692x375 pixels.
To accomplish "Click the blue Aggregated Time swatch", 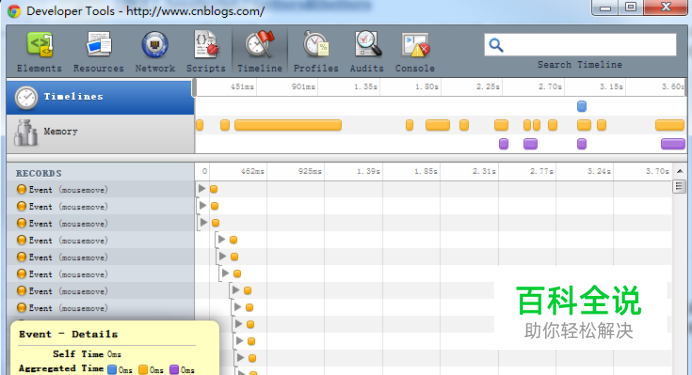I will pyautogui.click(x=112, y=369).
